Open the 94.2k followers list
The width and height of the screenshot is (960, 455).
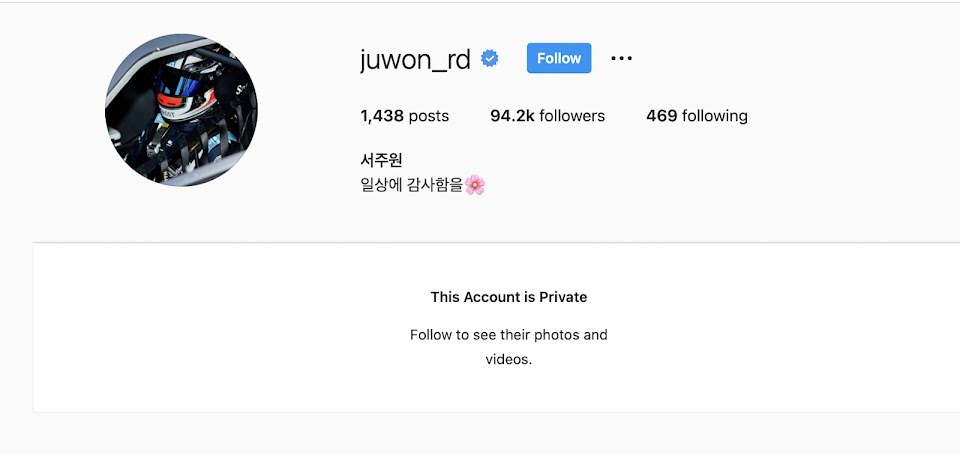point(547,116)
